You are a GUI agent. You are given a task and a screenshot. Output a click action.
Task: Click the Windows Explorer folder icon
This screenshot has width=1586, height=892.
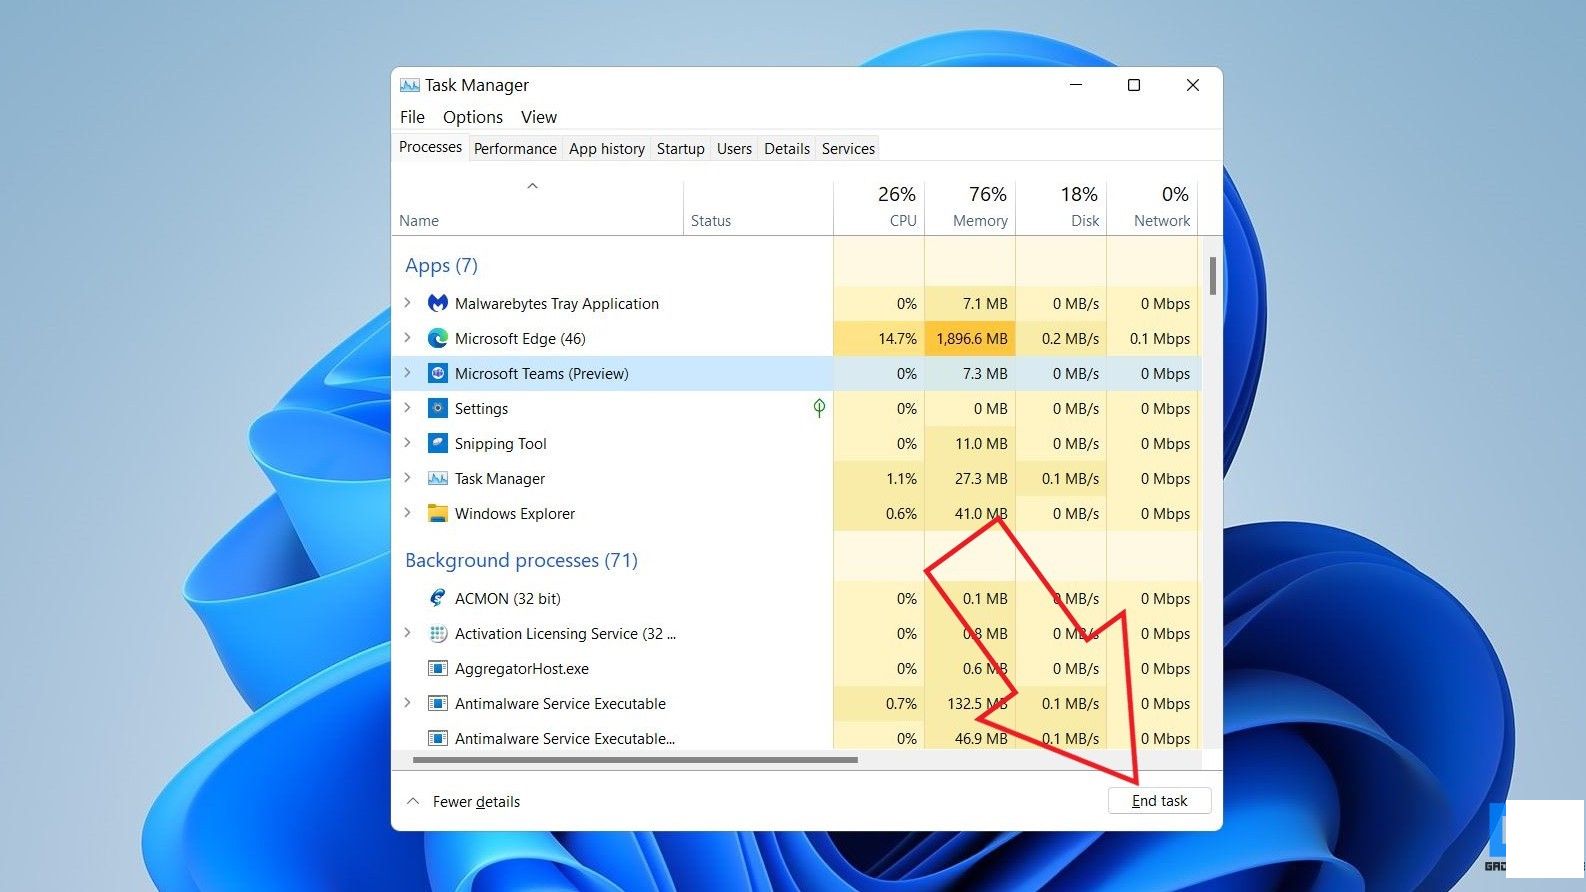coord(437,513)
